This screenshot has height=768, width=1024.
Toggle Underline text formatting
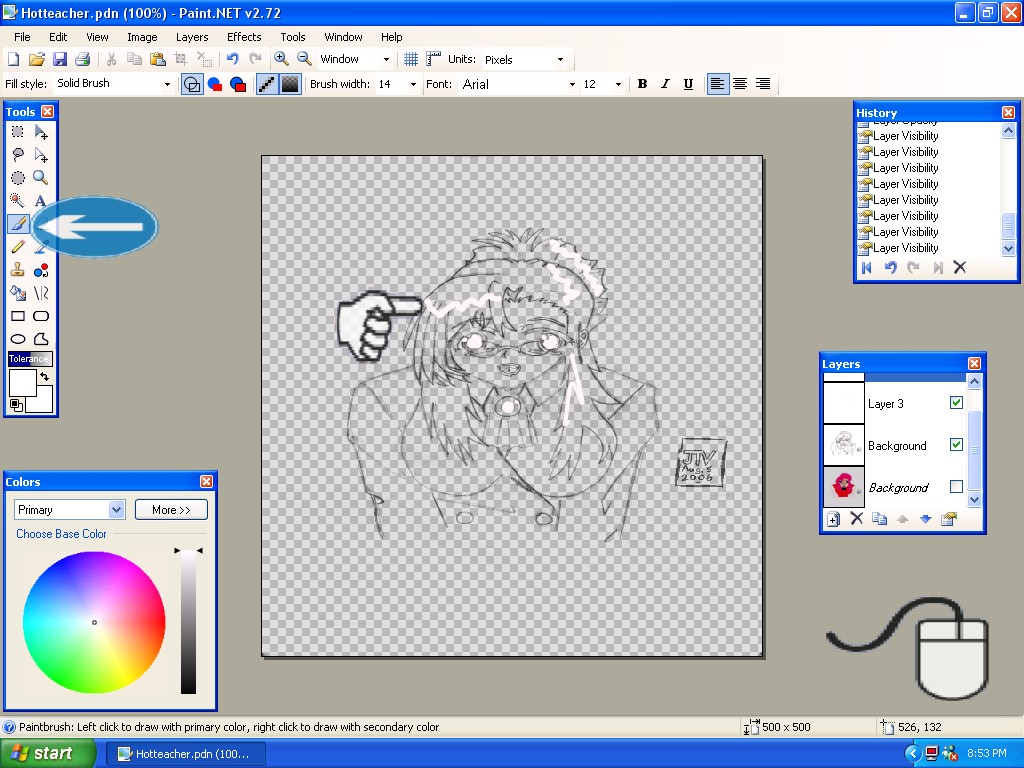(688, 84)
